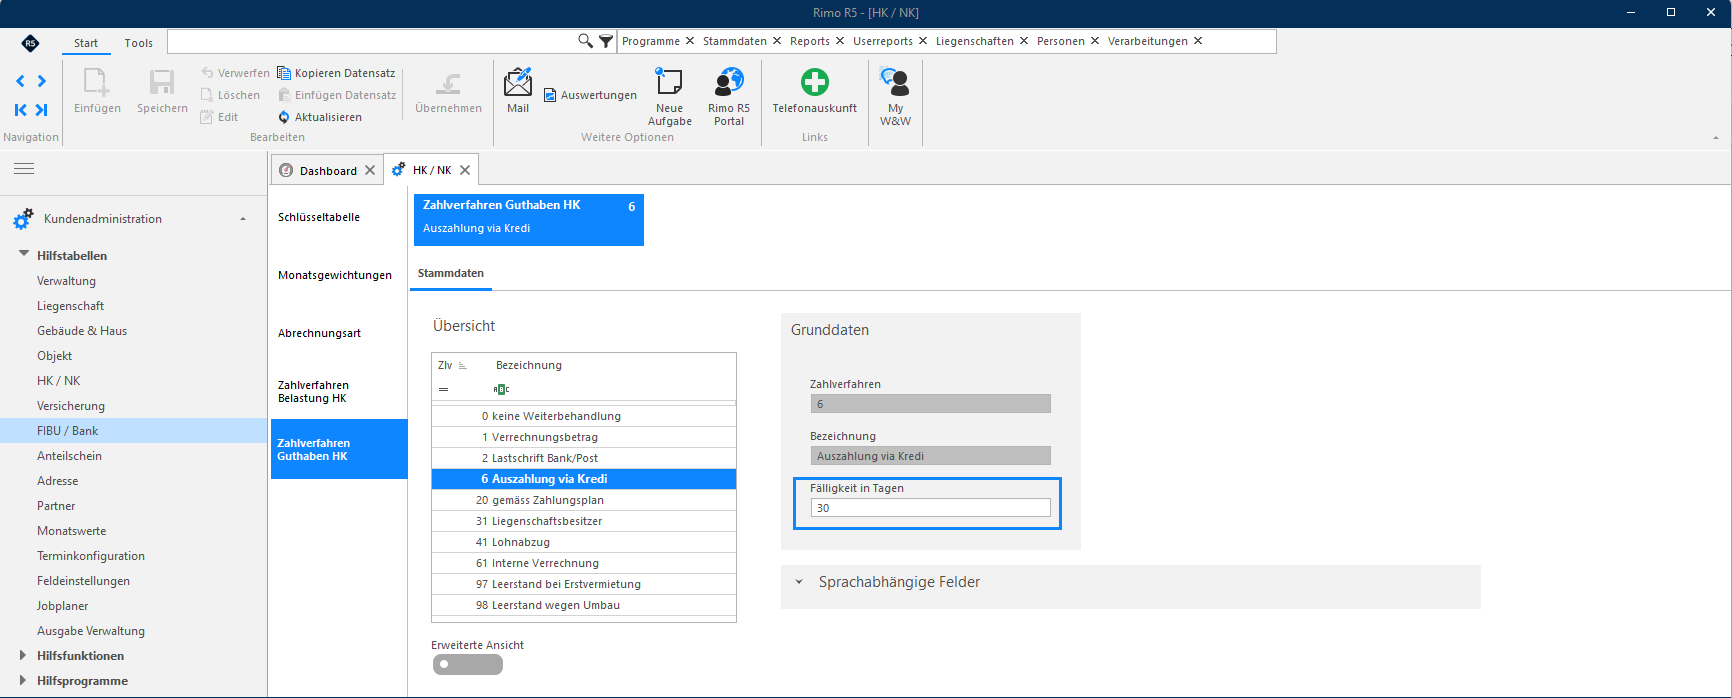Select FIBU / Bank in sidebar
The image size is (1732, 698).
(133, 431)
